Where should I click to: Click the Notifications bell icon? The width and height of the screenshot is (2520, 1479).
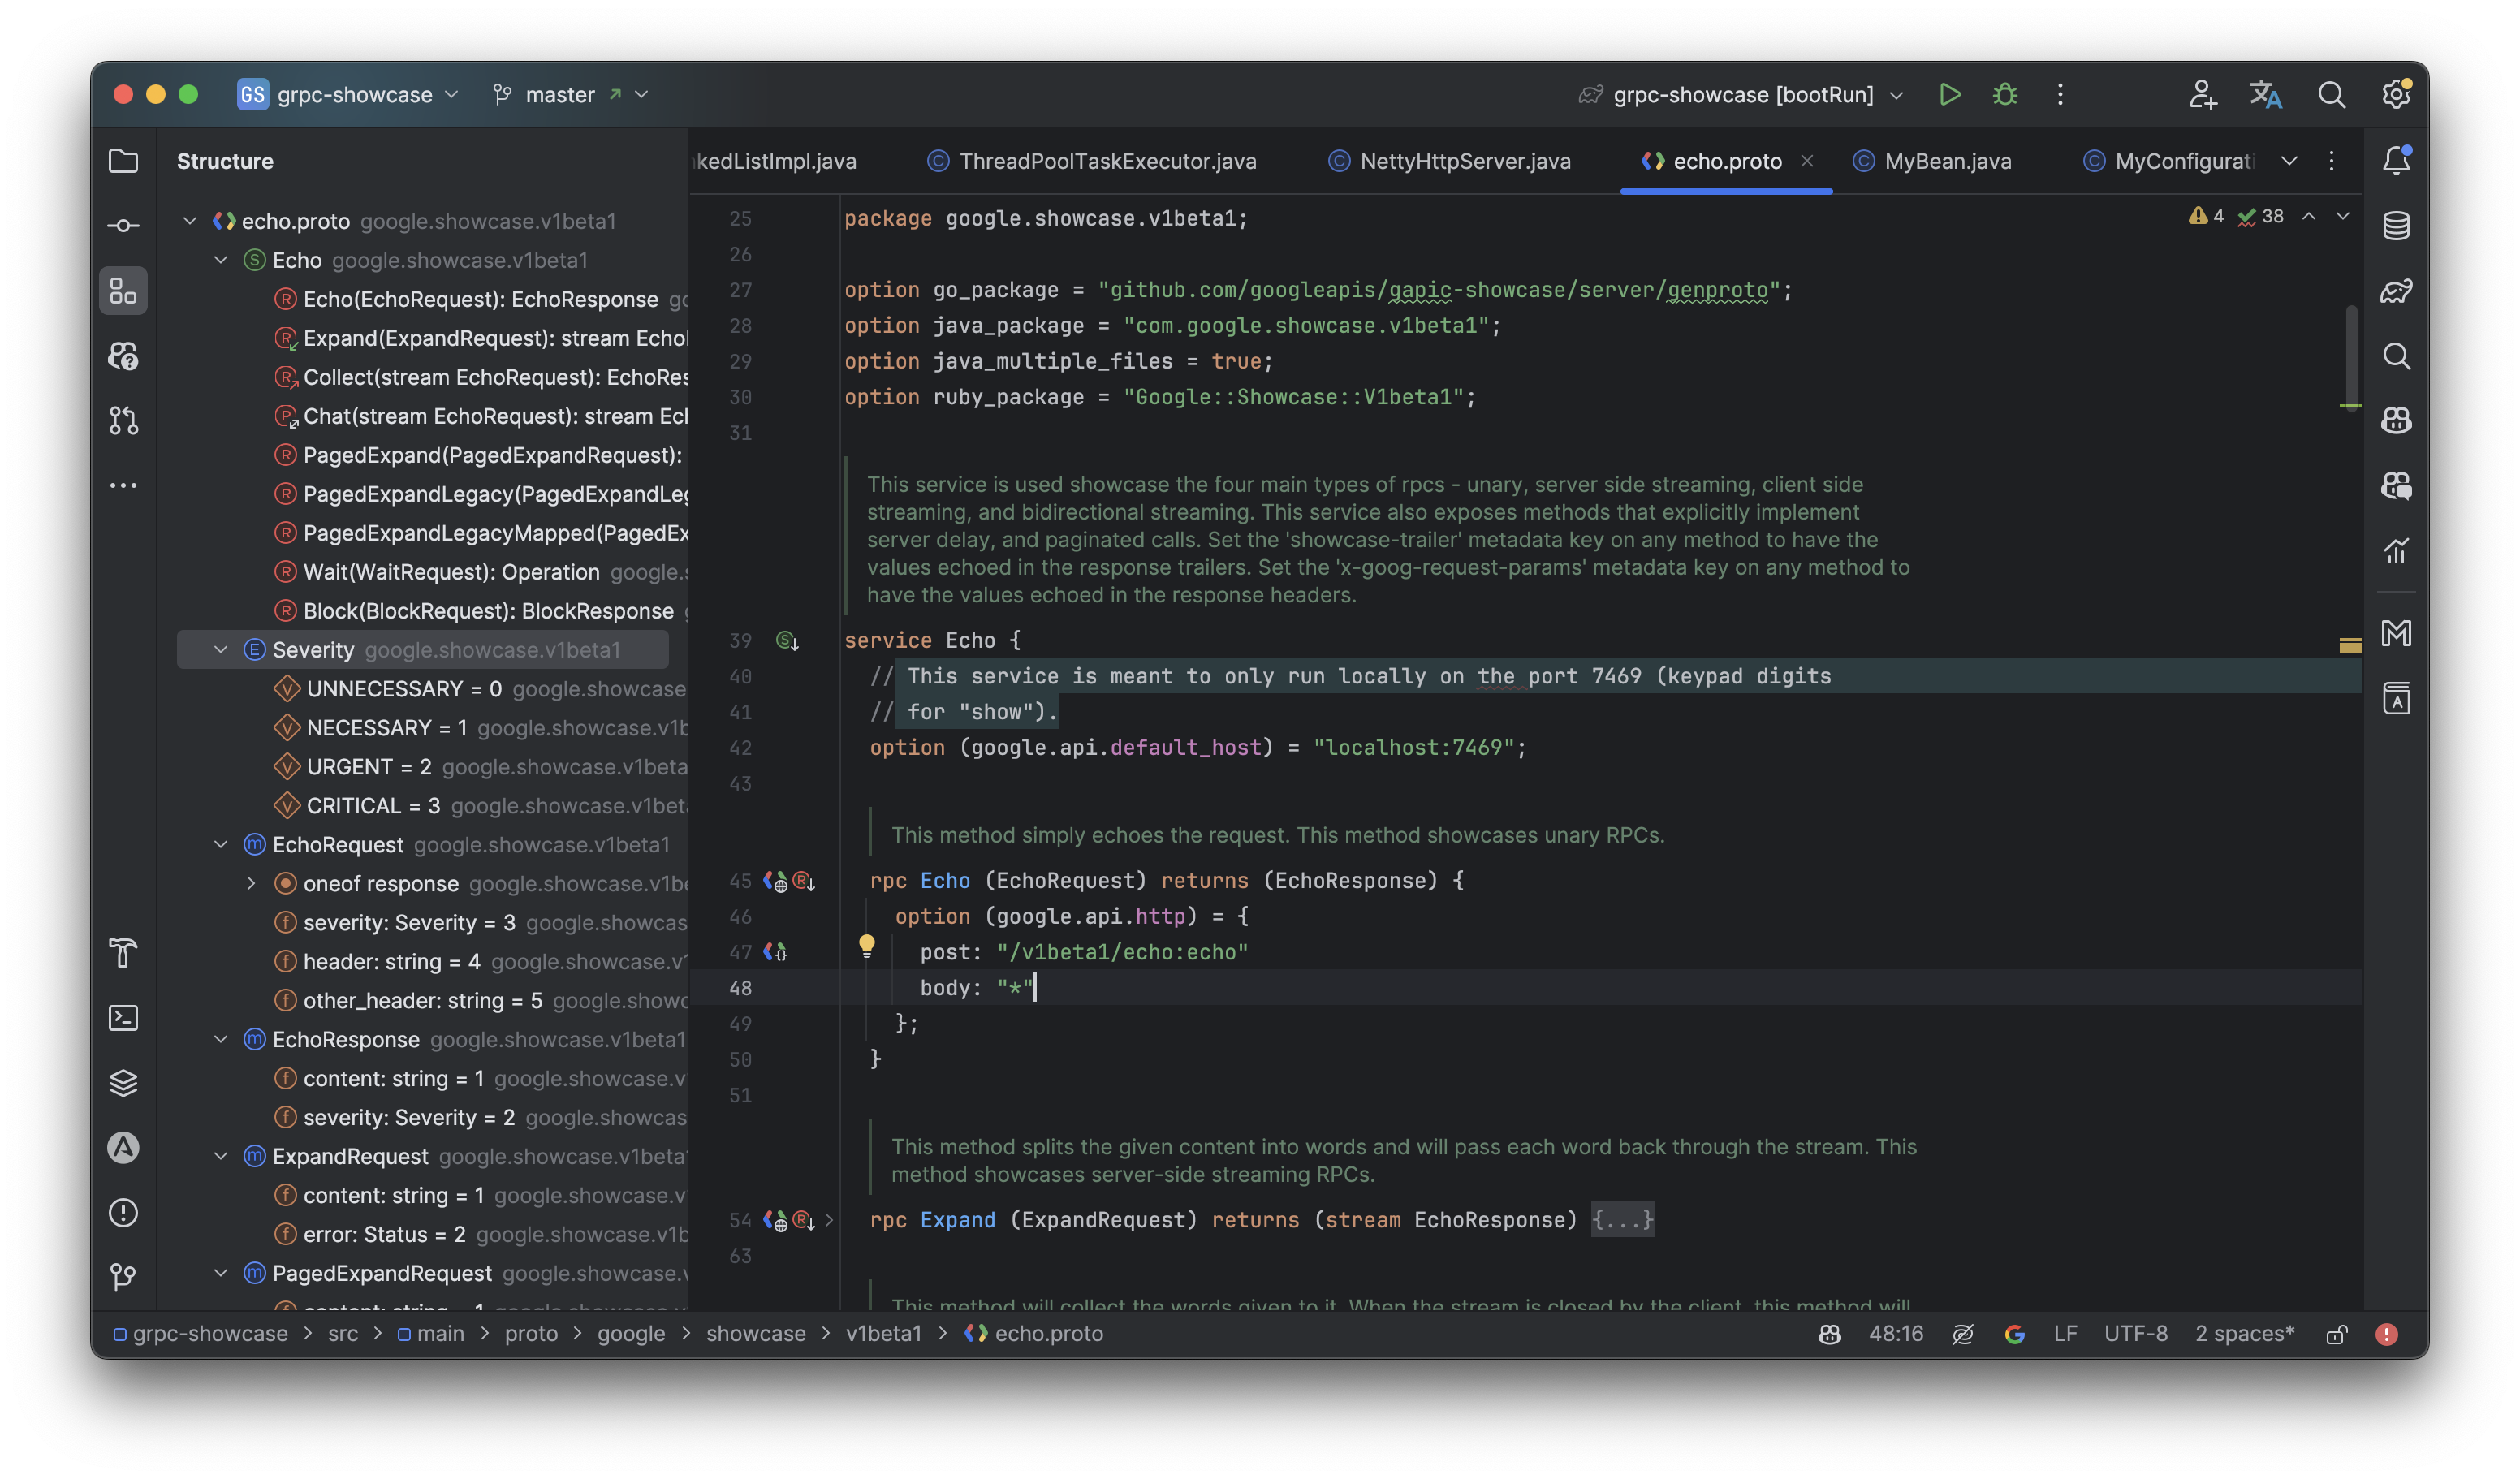pyautogui.click(x=2396, y=161)
